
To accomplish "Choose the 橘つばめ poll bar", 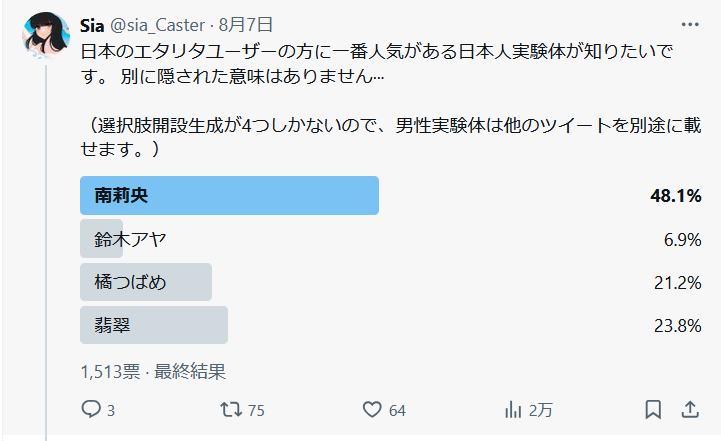I will point(146,282).
